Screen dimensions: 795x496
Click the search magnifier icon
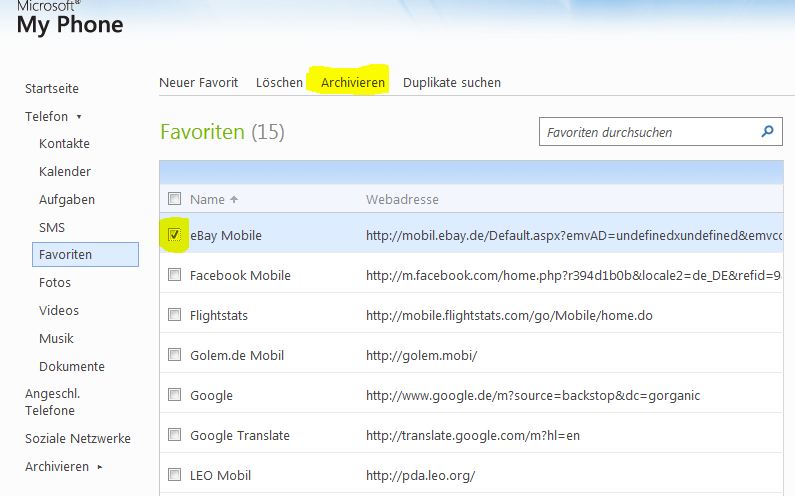pyautogui.click(x=768, y=131)
